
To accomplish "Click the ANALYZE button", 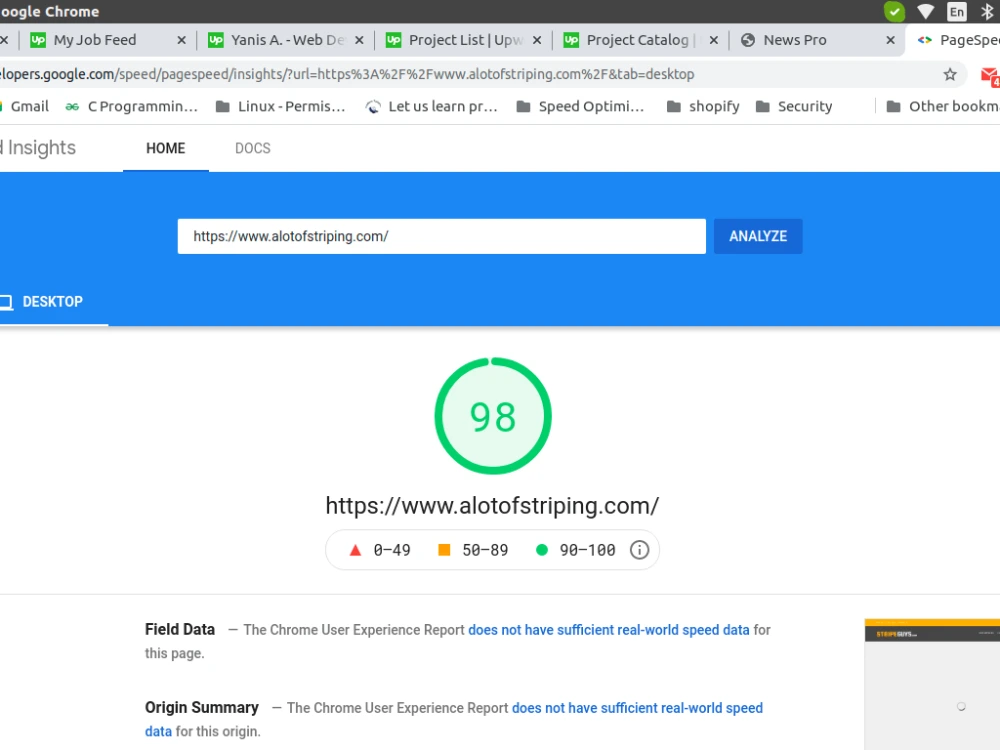I will pos(758,237).
